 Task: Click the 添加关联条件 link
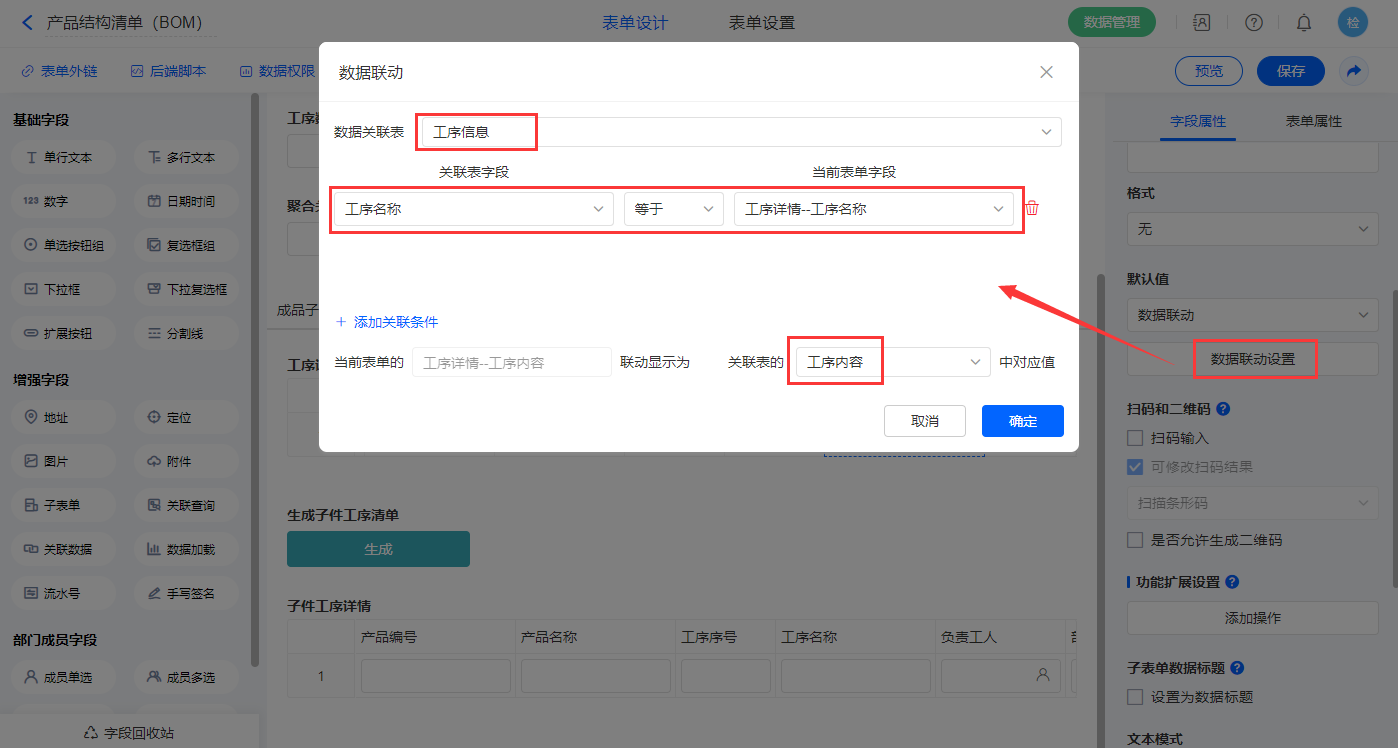387,322
